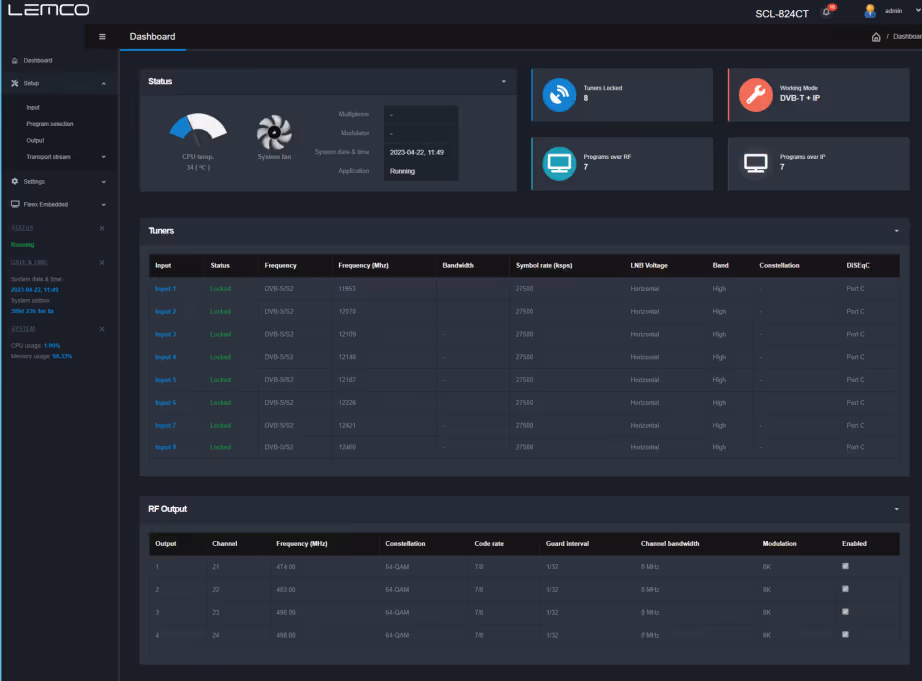Click the Programs over RF monitor icon
922x681 pixels.
(559, 163)
